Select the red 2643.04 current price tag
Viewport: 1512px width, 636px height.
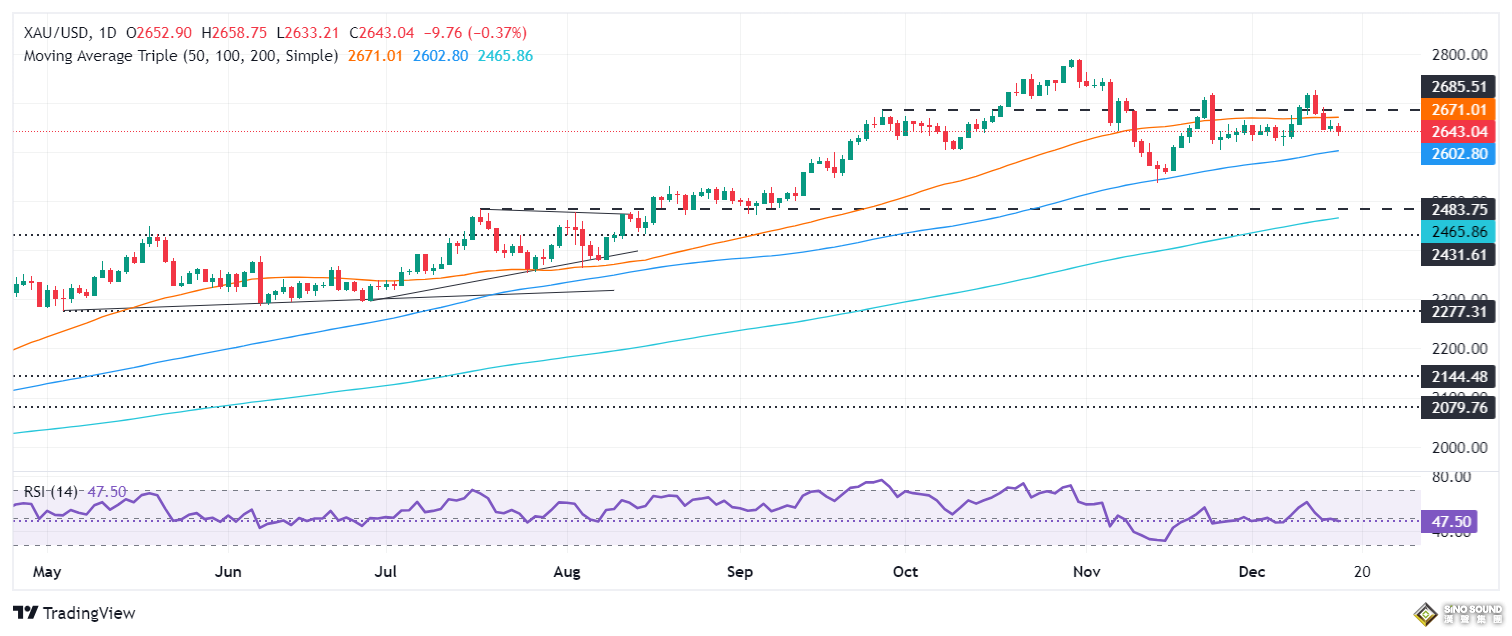pos(1460,131)
